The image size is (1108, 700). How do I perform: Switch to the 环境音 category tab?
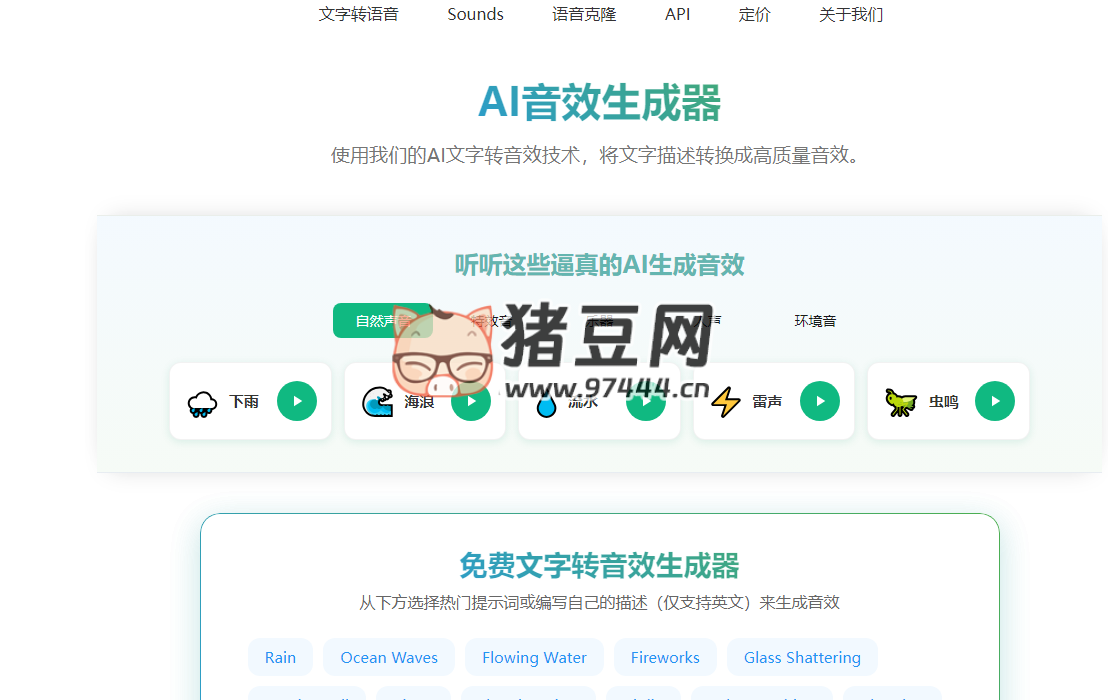[x=814, y=320]
